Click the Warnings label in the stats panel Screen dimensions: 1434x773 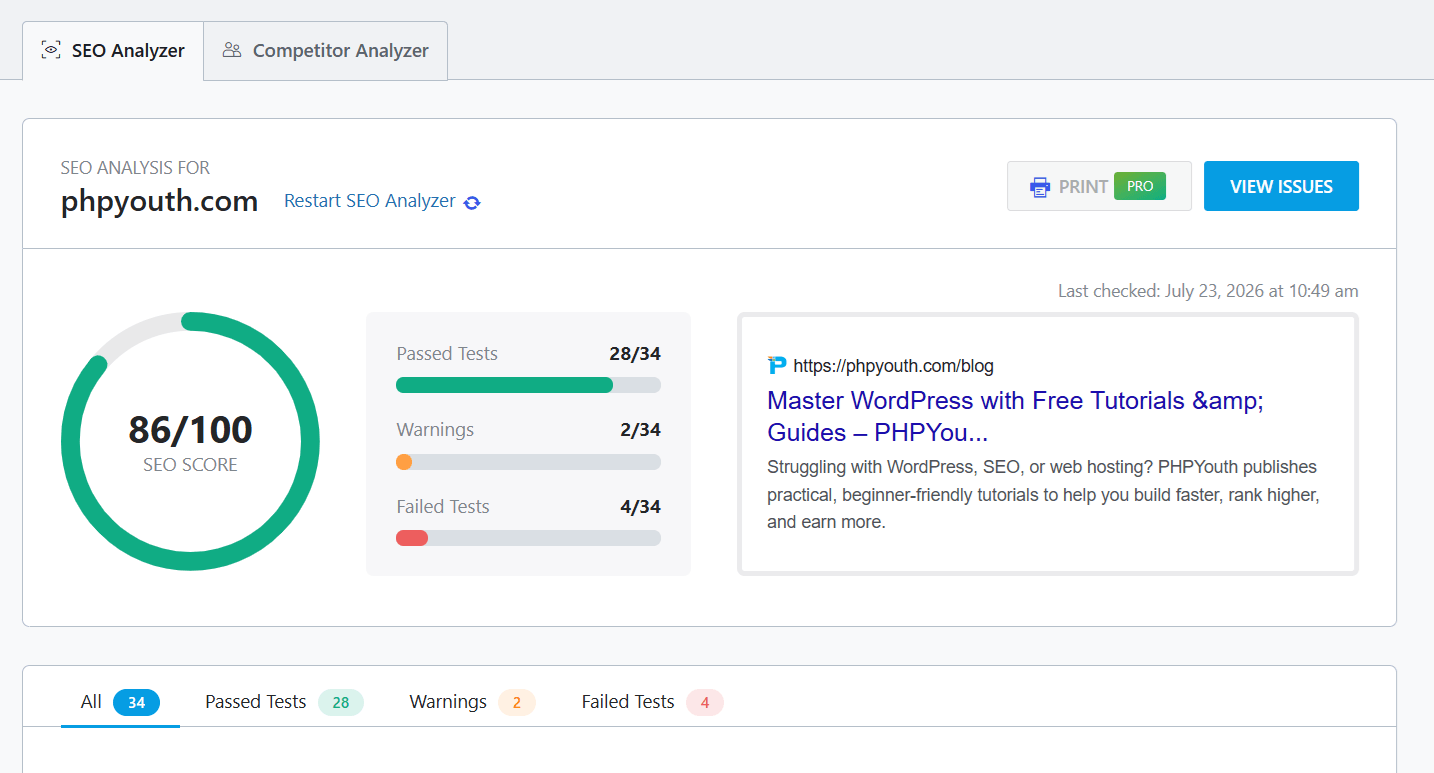tap(435, 430)
